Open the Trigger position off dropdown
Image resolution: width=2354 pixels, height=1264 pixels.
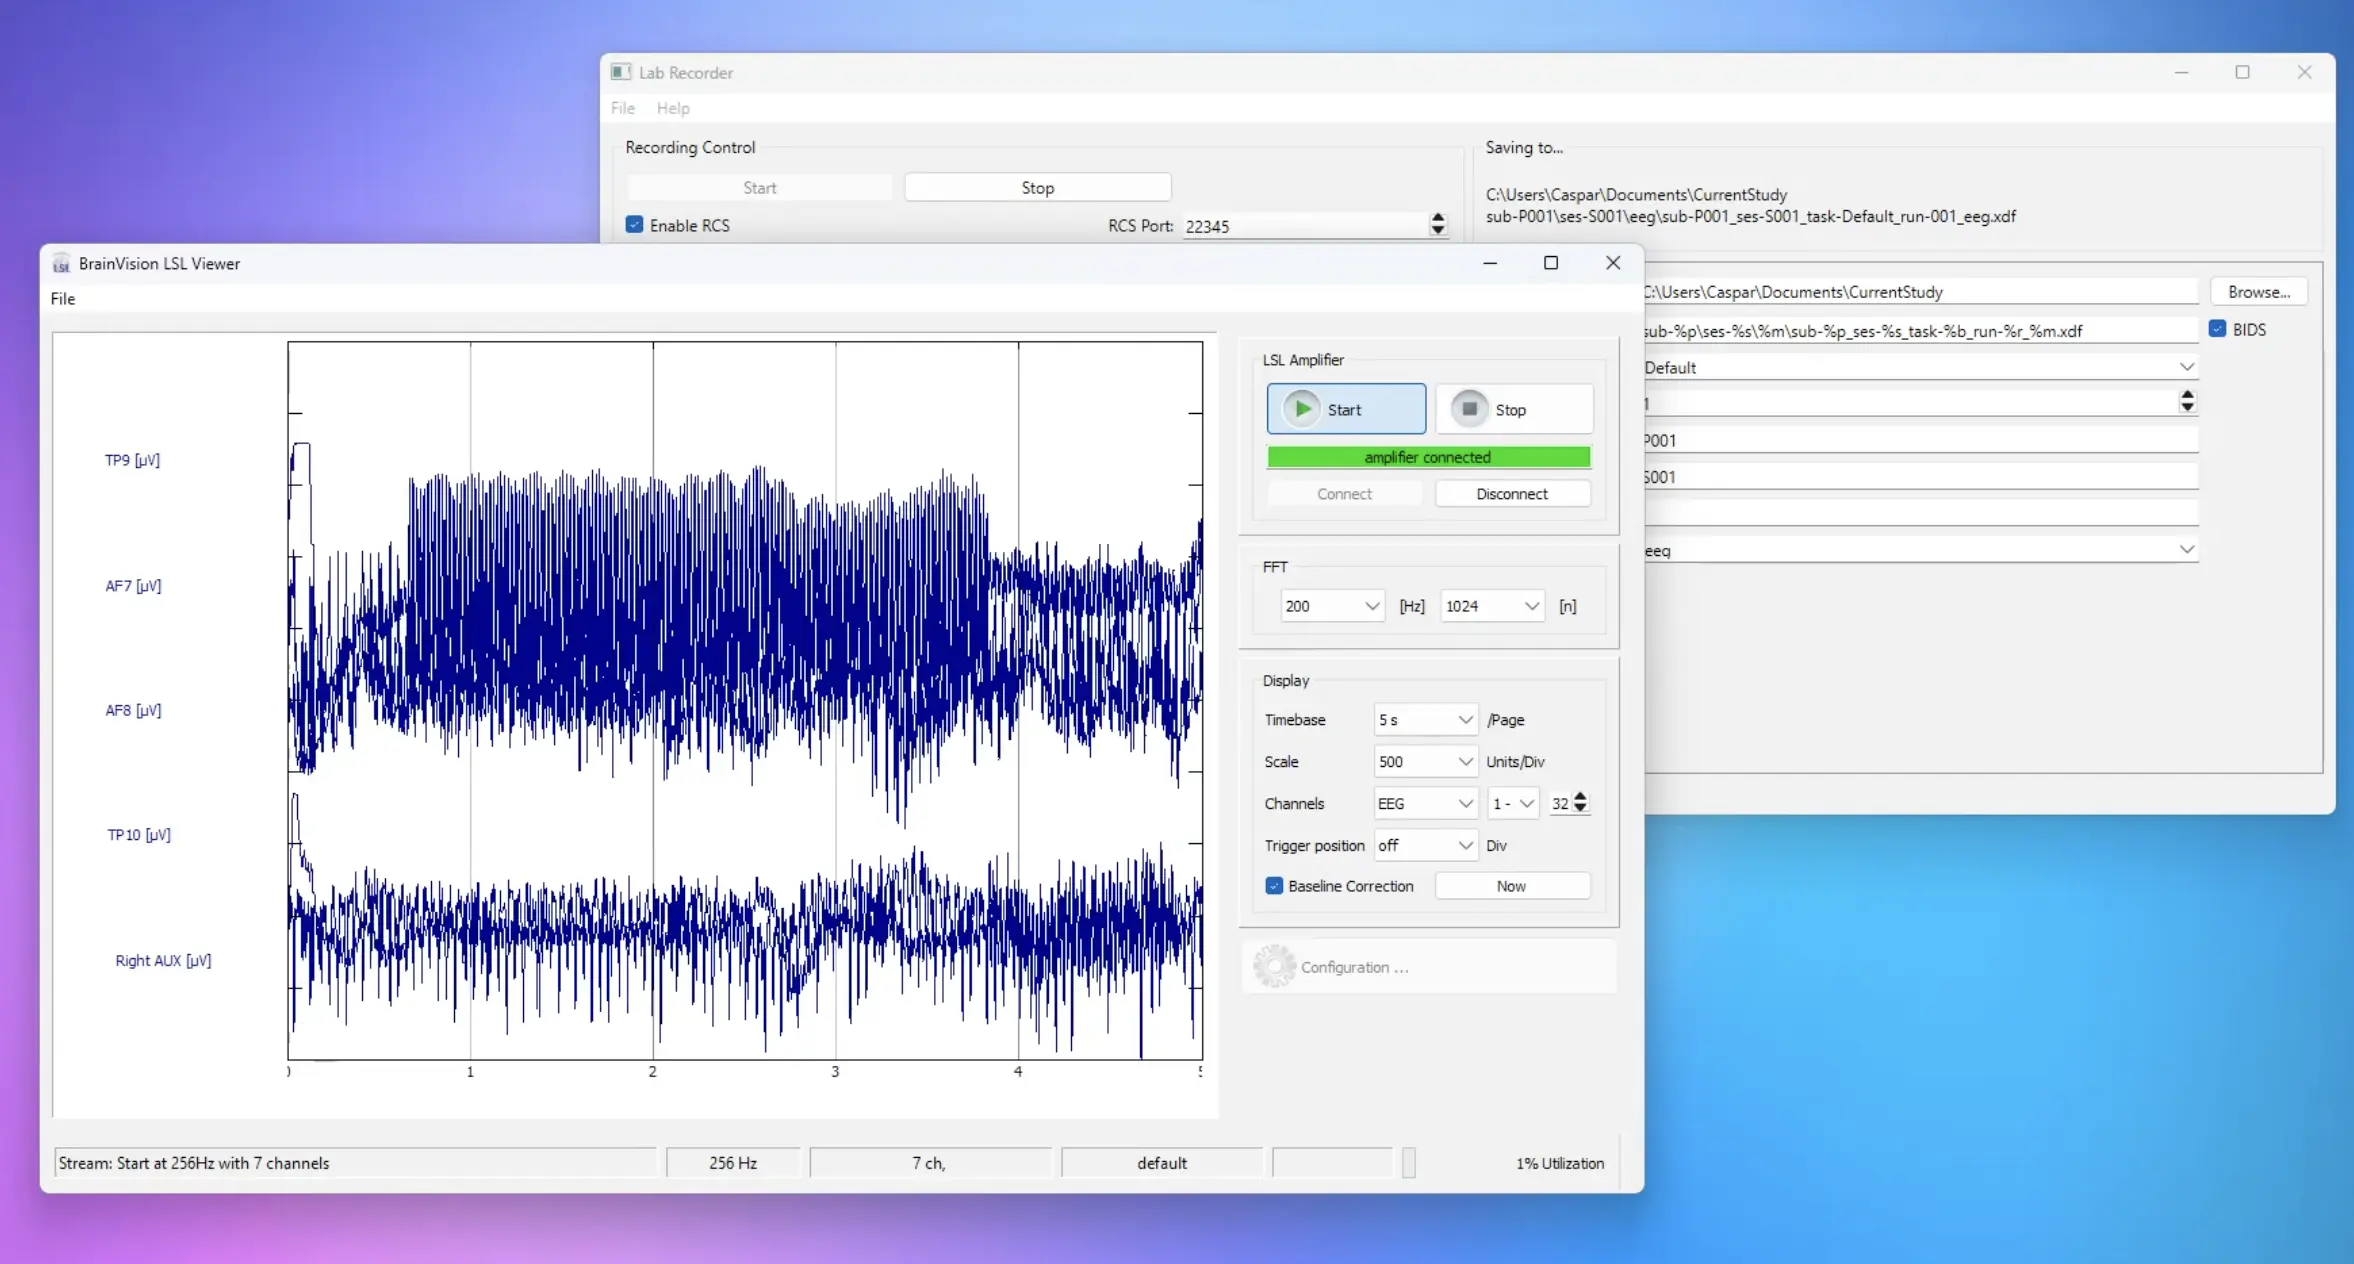click(1425, 846)
